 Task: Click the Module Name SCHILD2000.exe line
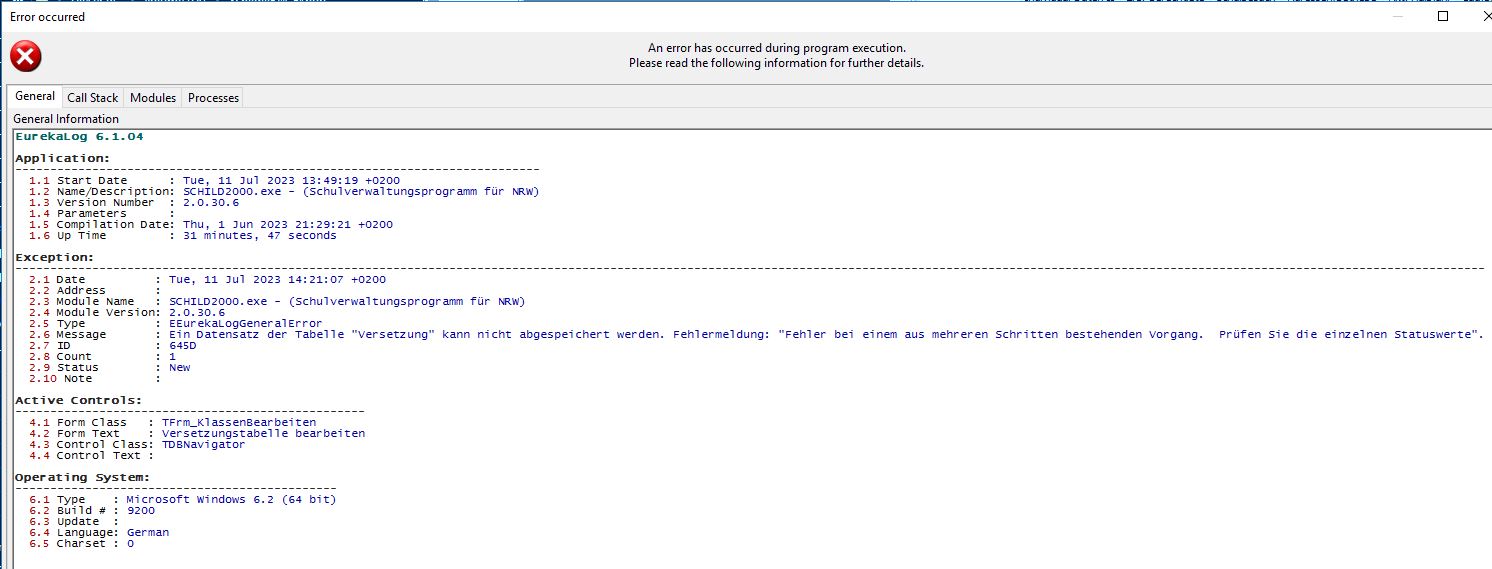277,301
